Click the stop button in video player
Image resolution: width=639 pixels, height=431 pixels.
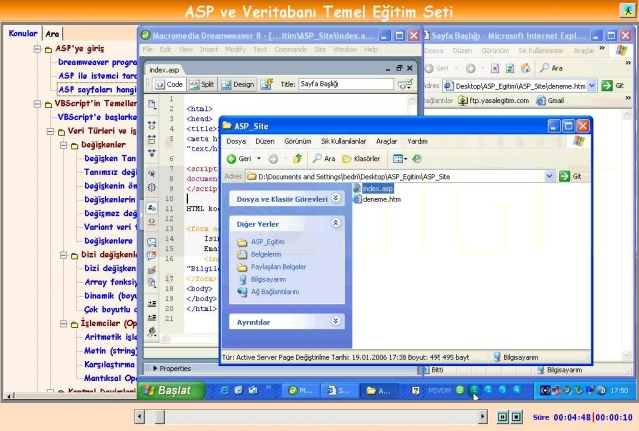(x=516, y=417)
